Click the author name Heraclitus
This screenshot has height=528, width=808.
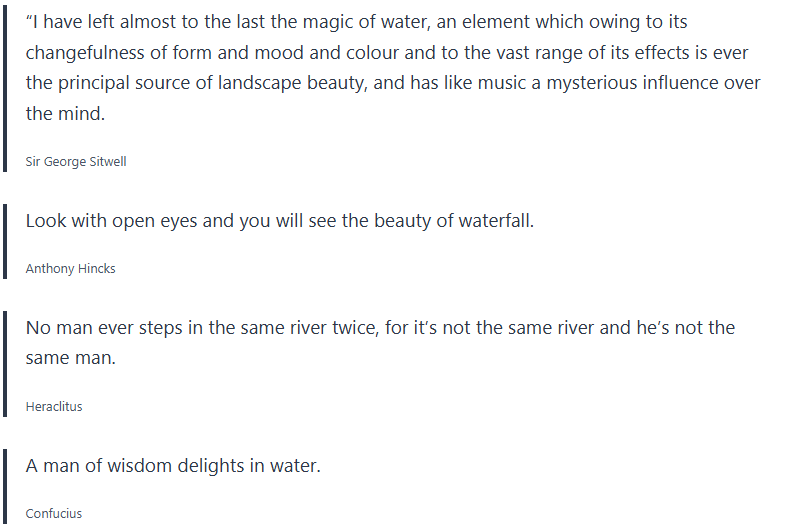click(54, 407)
